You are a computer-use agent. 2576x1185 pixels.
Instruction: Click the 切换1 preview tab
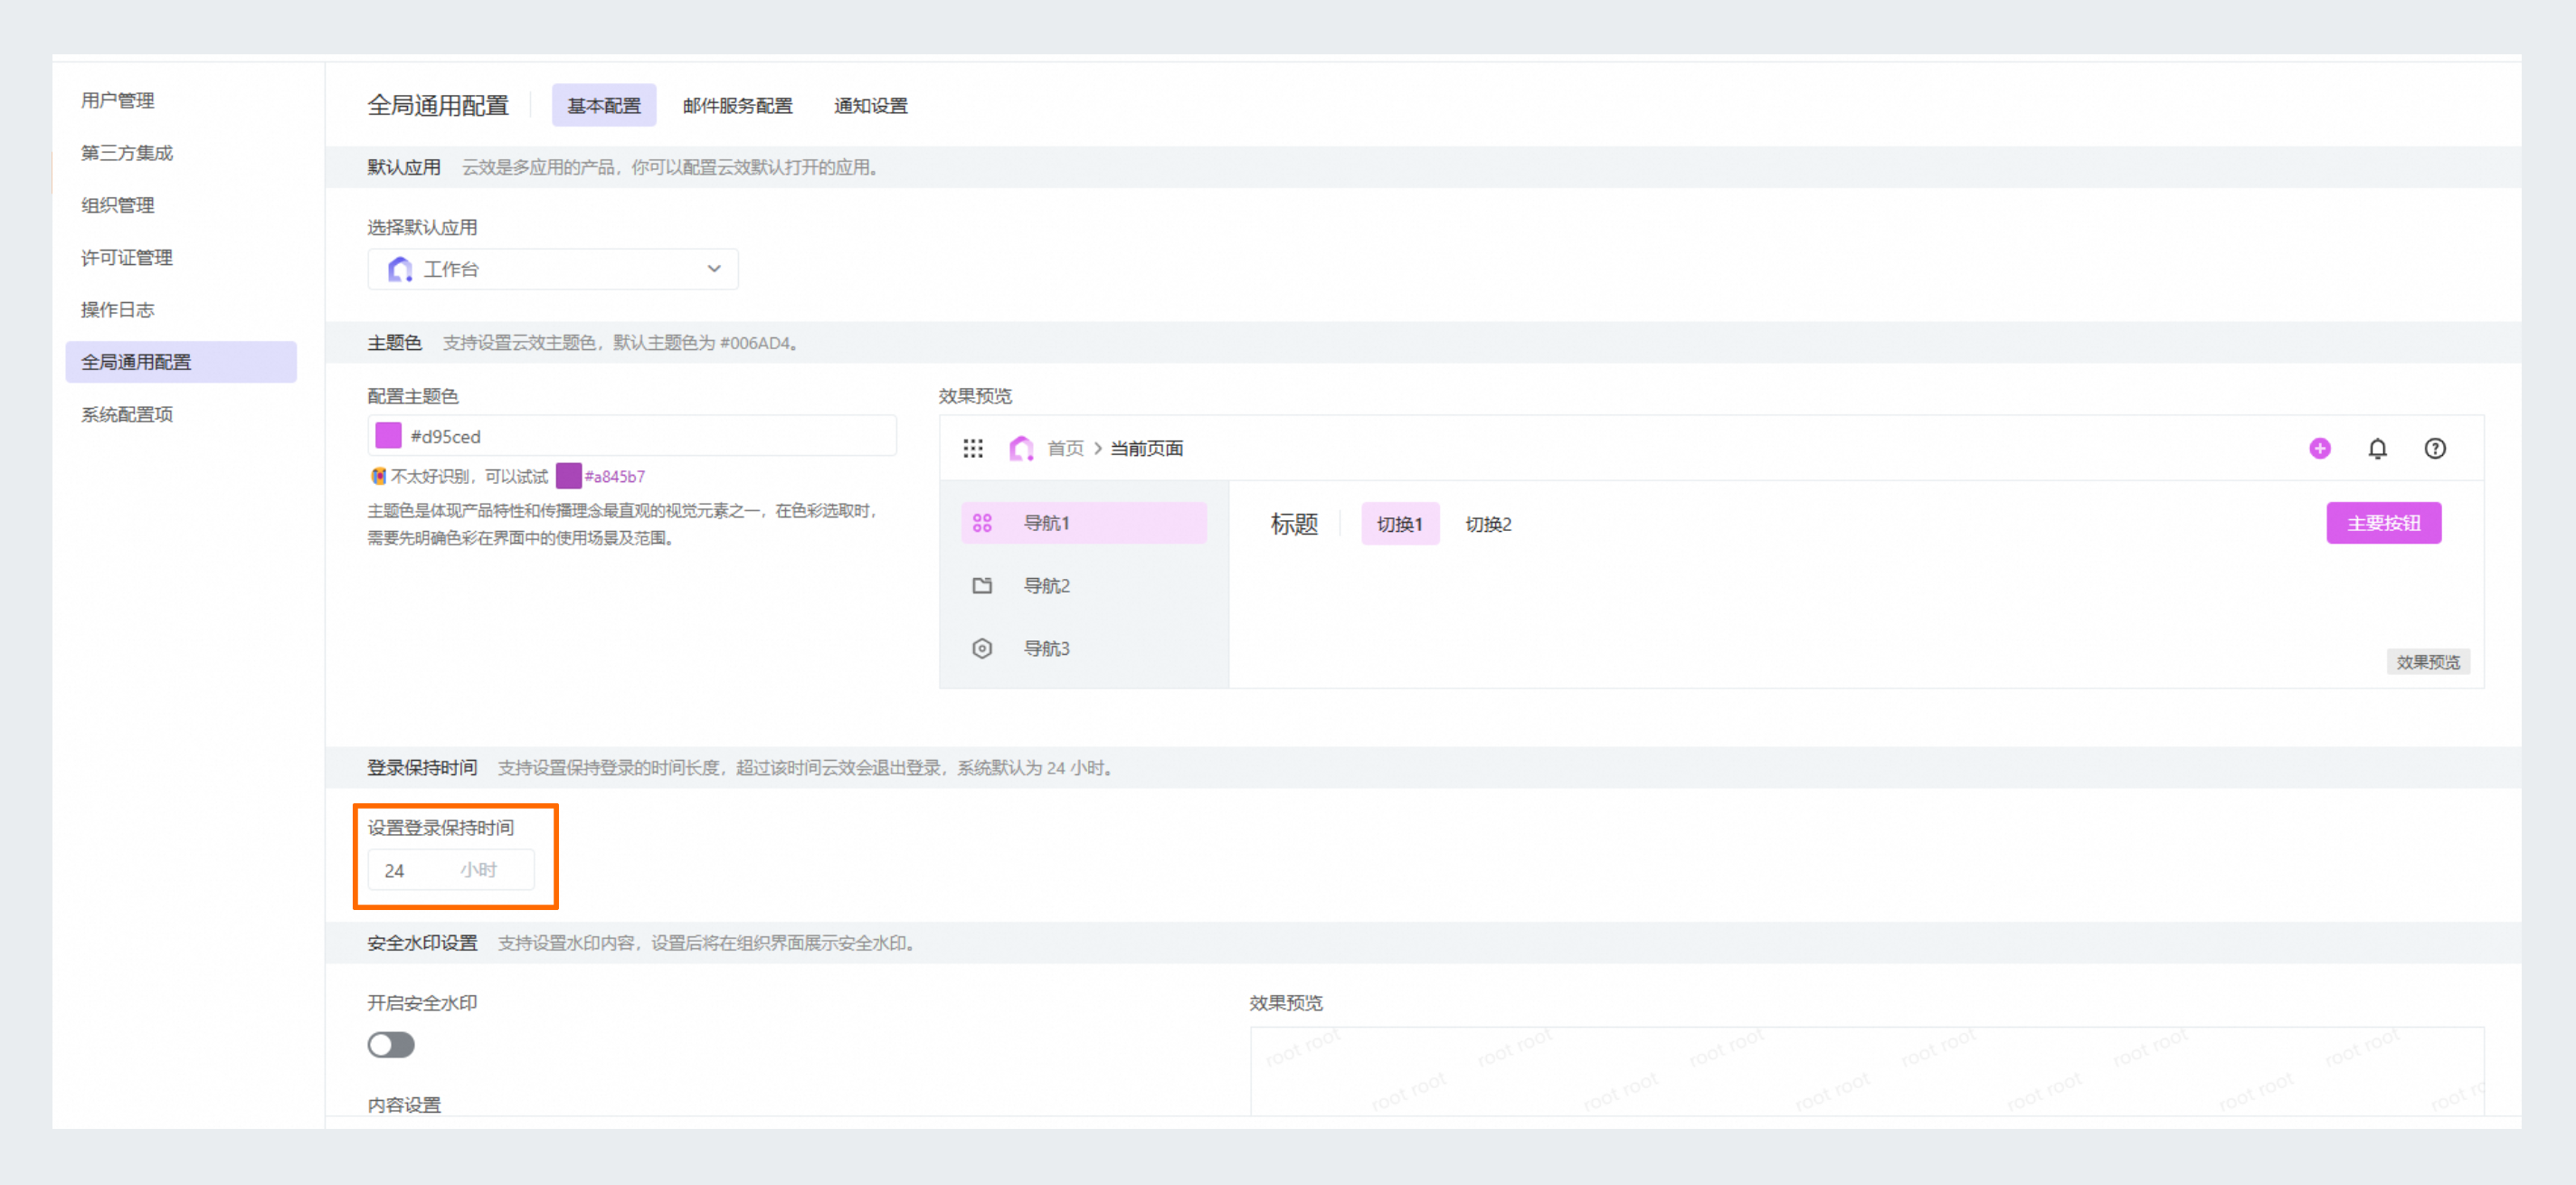pyautogui.click(x=1400, y=524)
